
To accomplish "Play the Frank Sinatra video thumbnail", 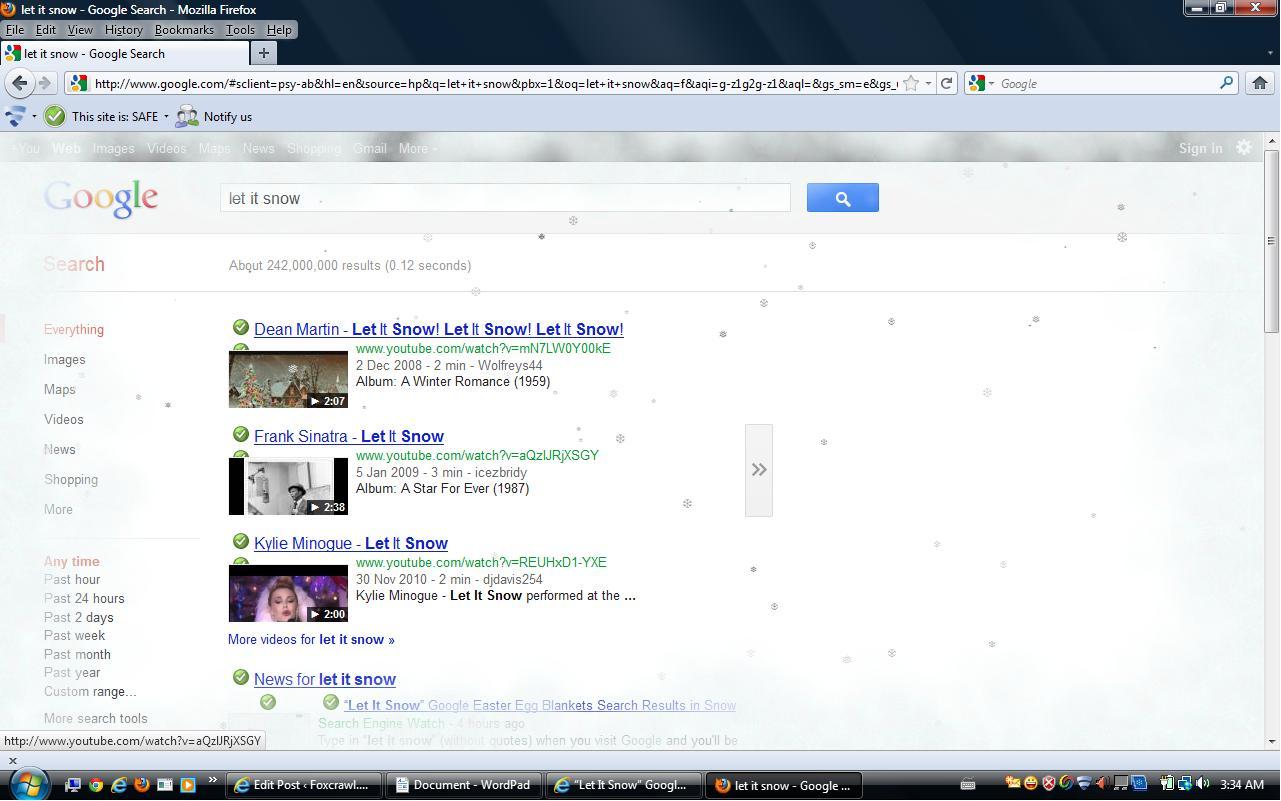I will click(x=288, y=486).
